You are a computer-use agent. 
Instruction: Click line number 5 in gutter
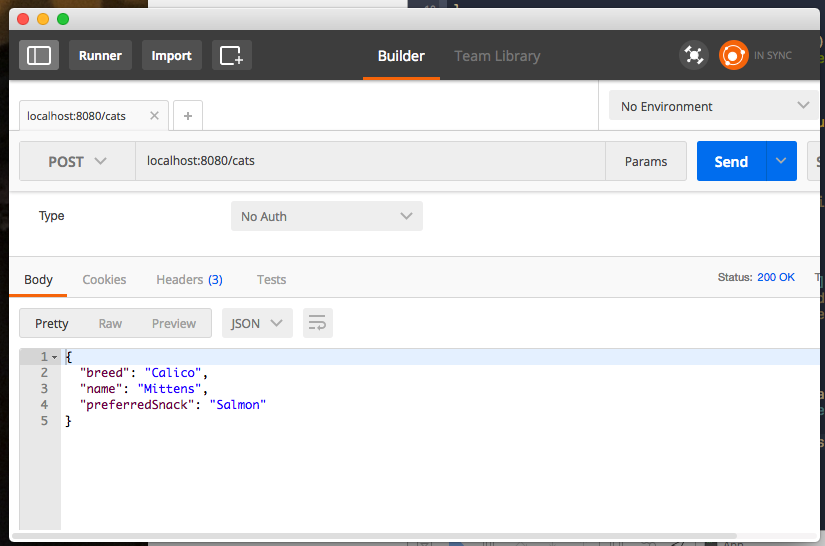click(x=44, y=421)
